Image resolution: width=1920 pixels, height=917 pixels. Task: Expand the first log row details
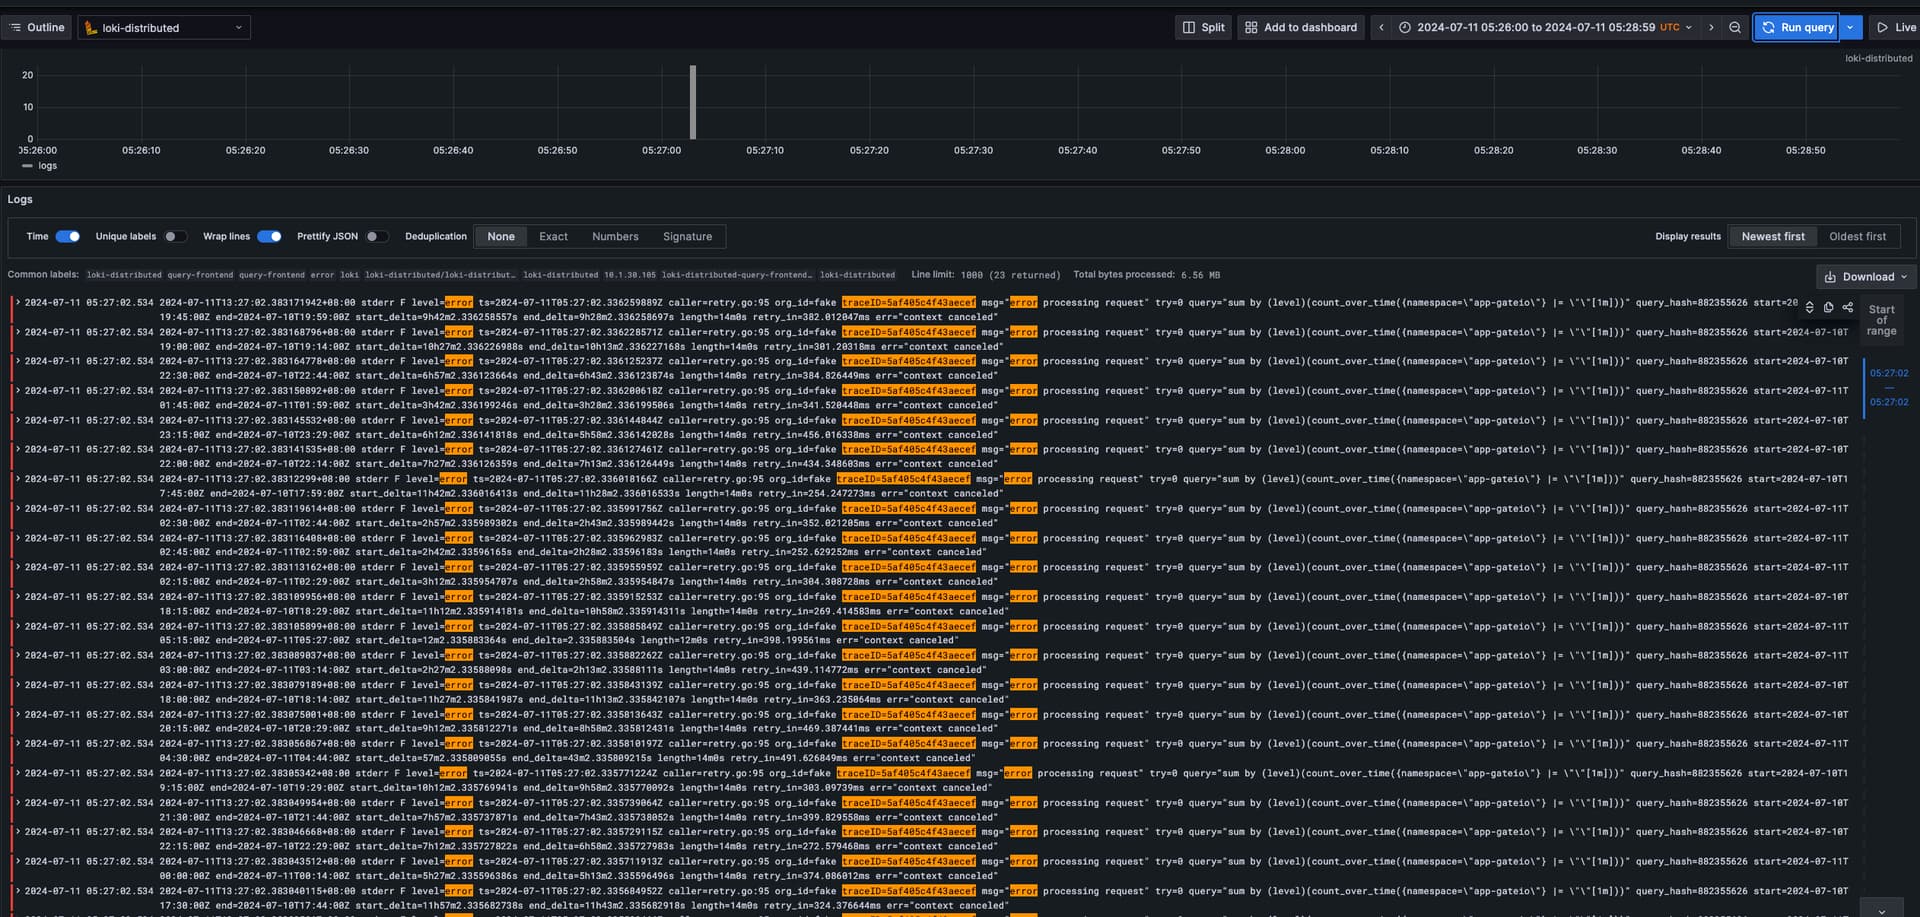17,302
